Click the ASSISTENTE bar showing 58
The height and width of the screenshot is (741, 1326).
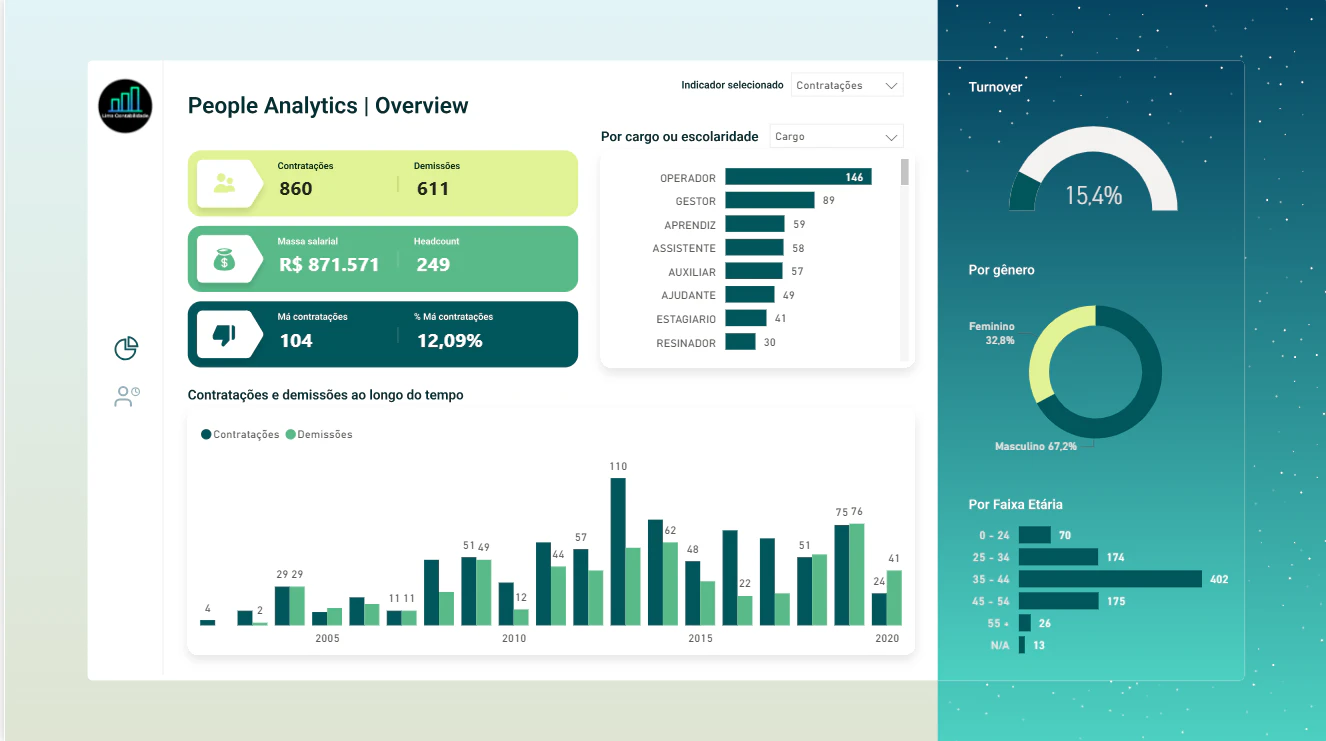[754, 247]
